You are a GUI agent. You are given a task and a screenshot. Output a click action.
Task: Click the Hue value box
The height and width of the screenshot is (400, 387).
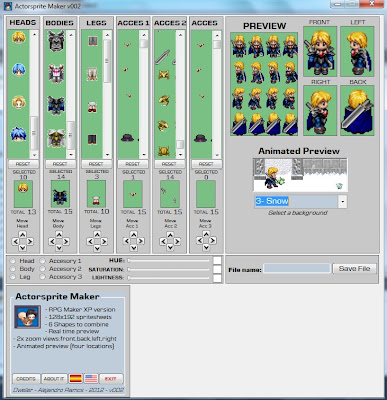pyautogui.click(x=217, y=261)
